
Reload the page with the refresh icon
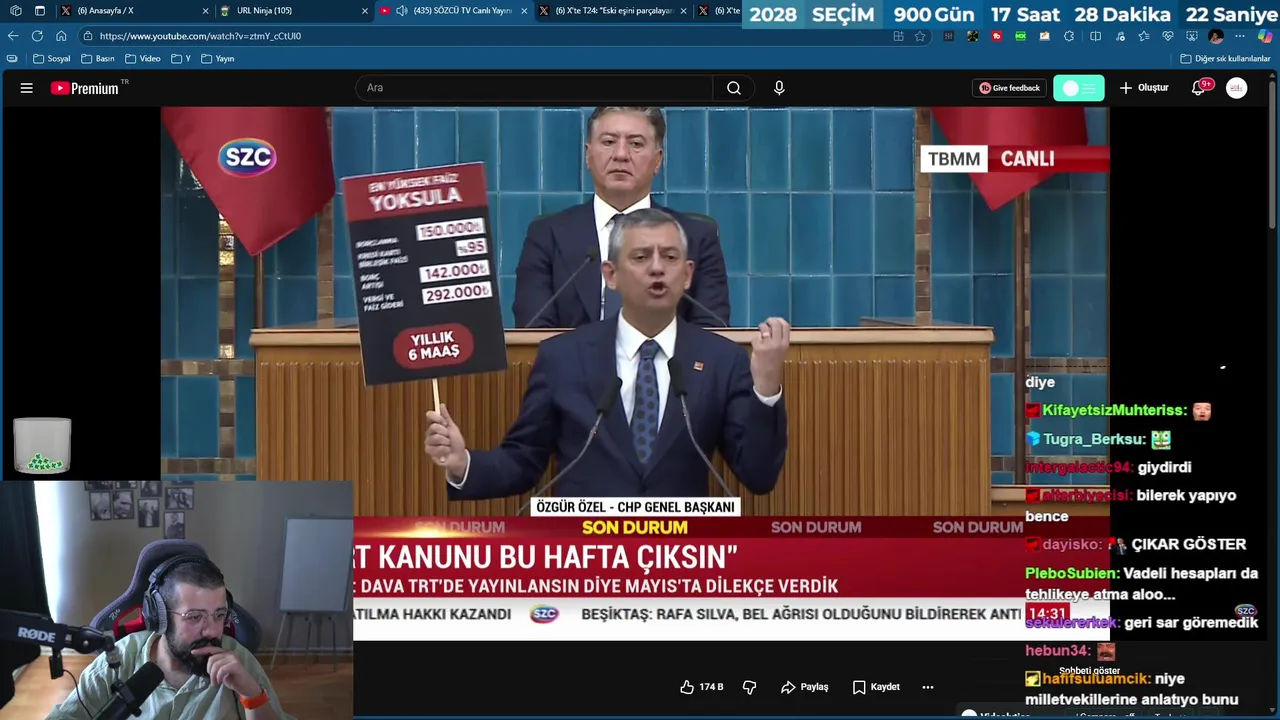pos(37,36)
